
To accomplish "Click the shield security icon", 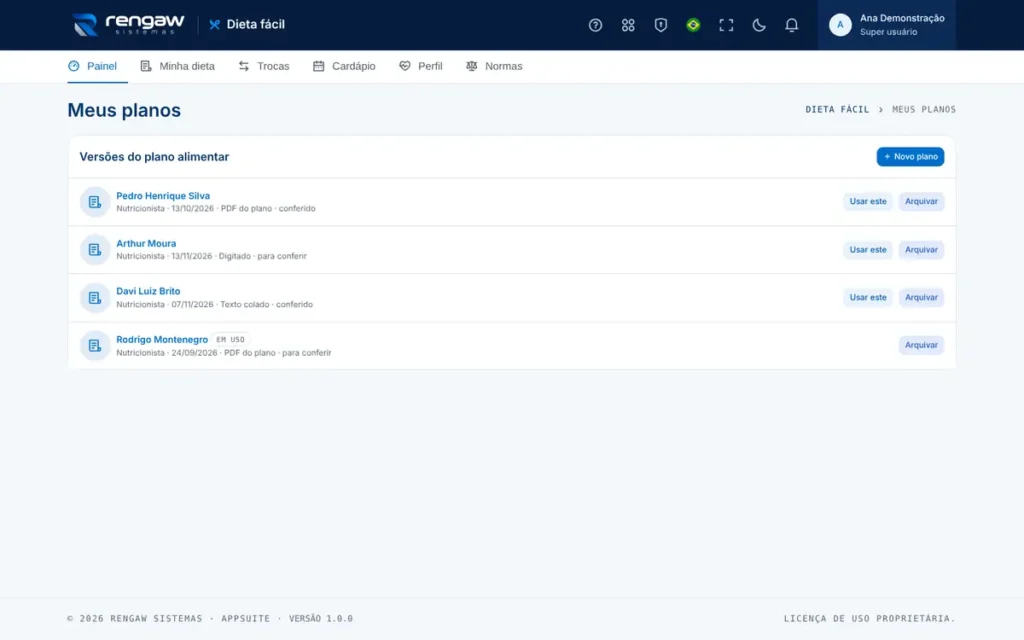I will [660, 25].
